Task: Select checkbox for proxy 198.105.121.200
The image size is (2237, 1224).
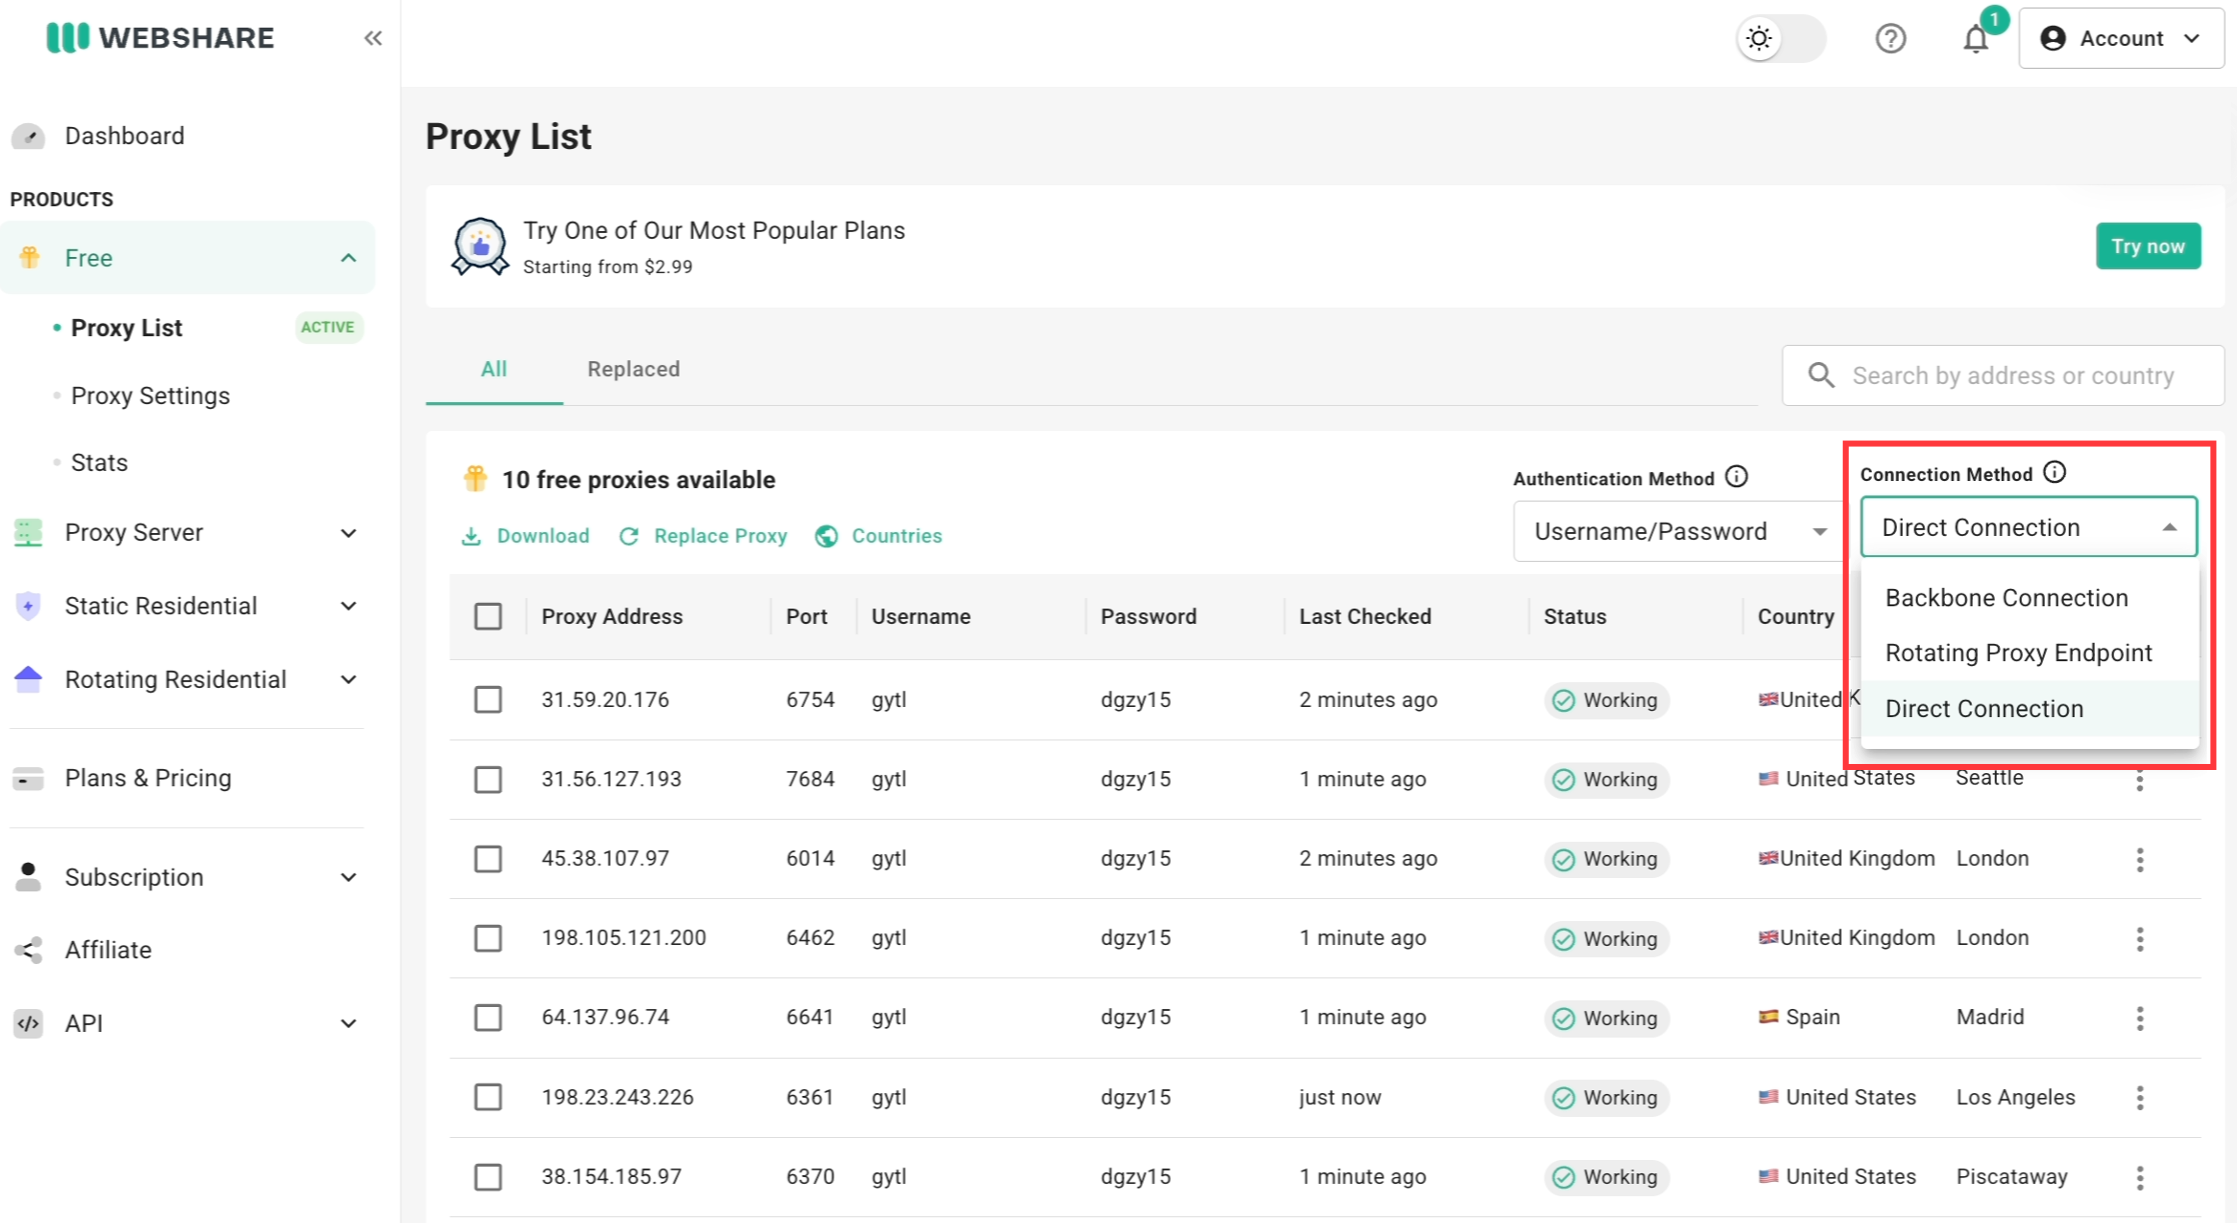Action: (x=488, y=938)
